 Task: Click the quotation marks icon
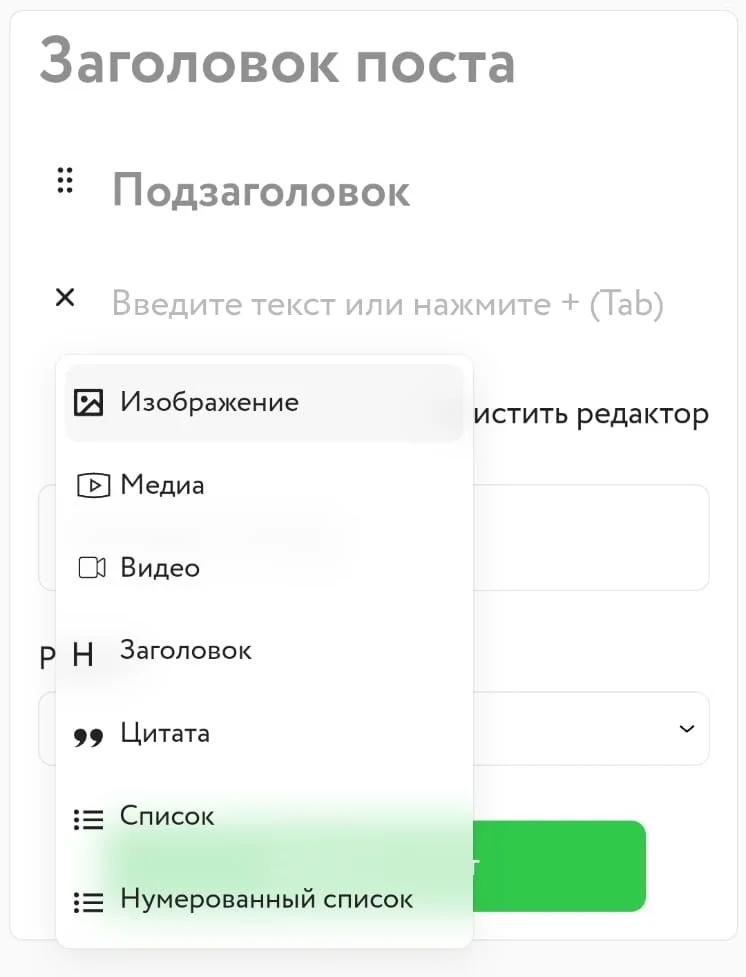[89, 738]
